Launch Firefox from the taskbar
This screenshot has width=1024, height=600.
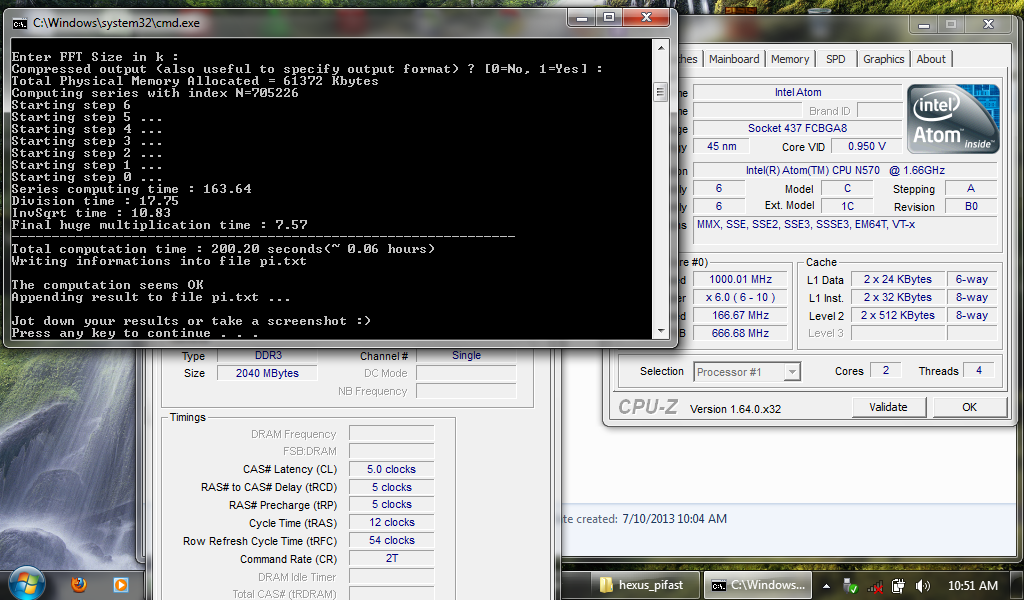[79, 584]
